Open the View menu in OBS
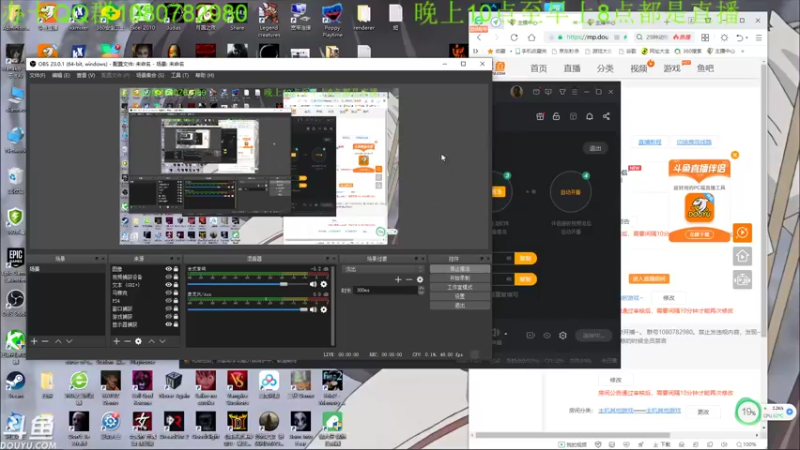Viewport: 800px width, 450px height. click(x=86, y=76)
